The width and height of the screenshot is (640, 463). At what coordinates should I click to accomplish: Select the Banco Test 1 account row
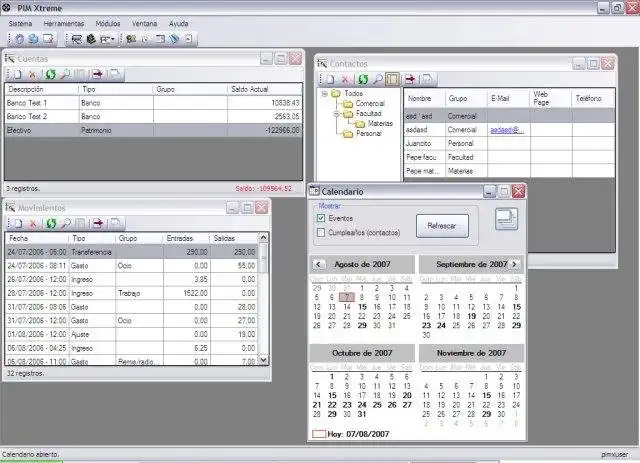pos(153,103)
